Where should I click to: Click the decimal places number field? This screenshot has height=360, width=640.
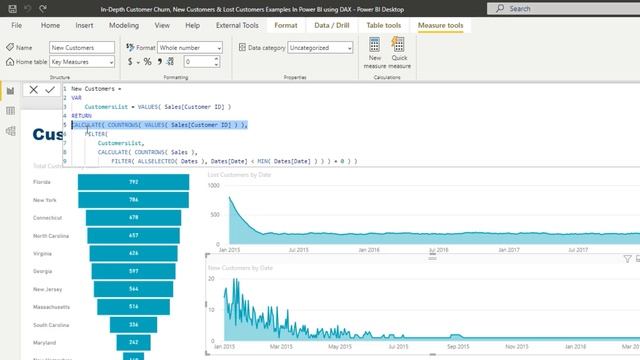198,62
